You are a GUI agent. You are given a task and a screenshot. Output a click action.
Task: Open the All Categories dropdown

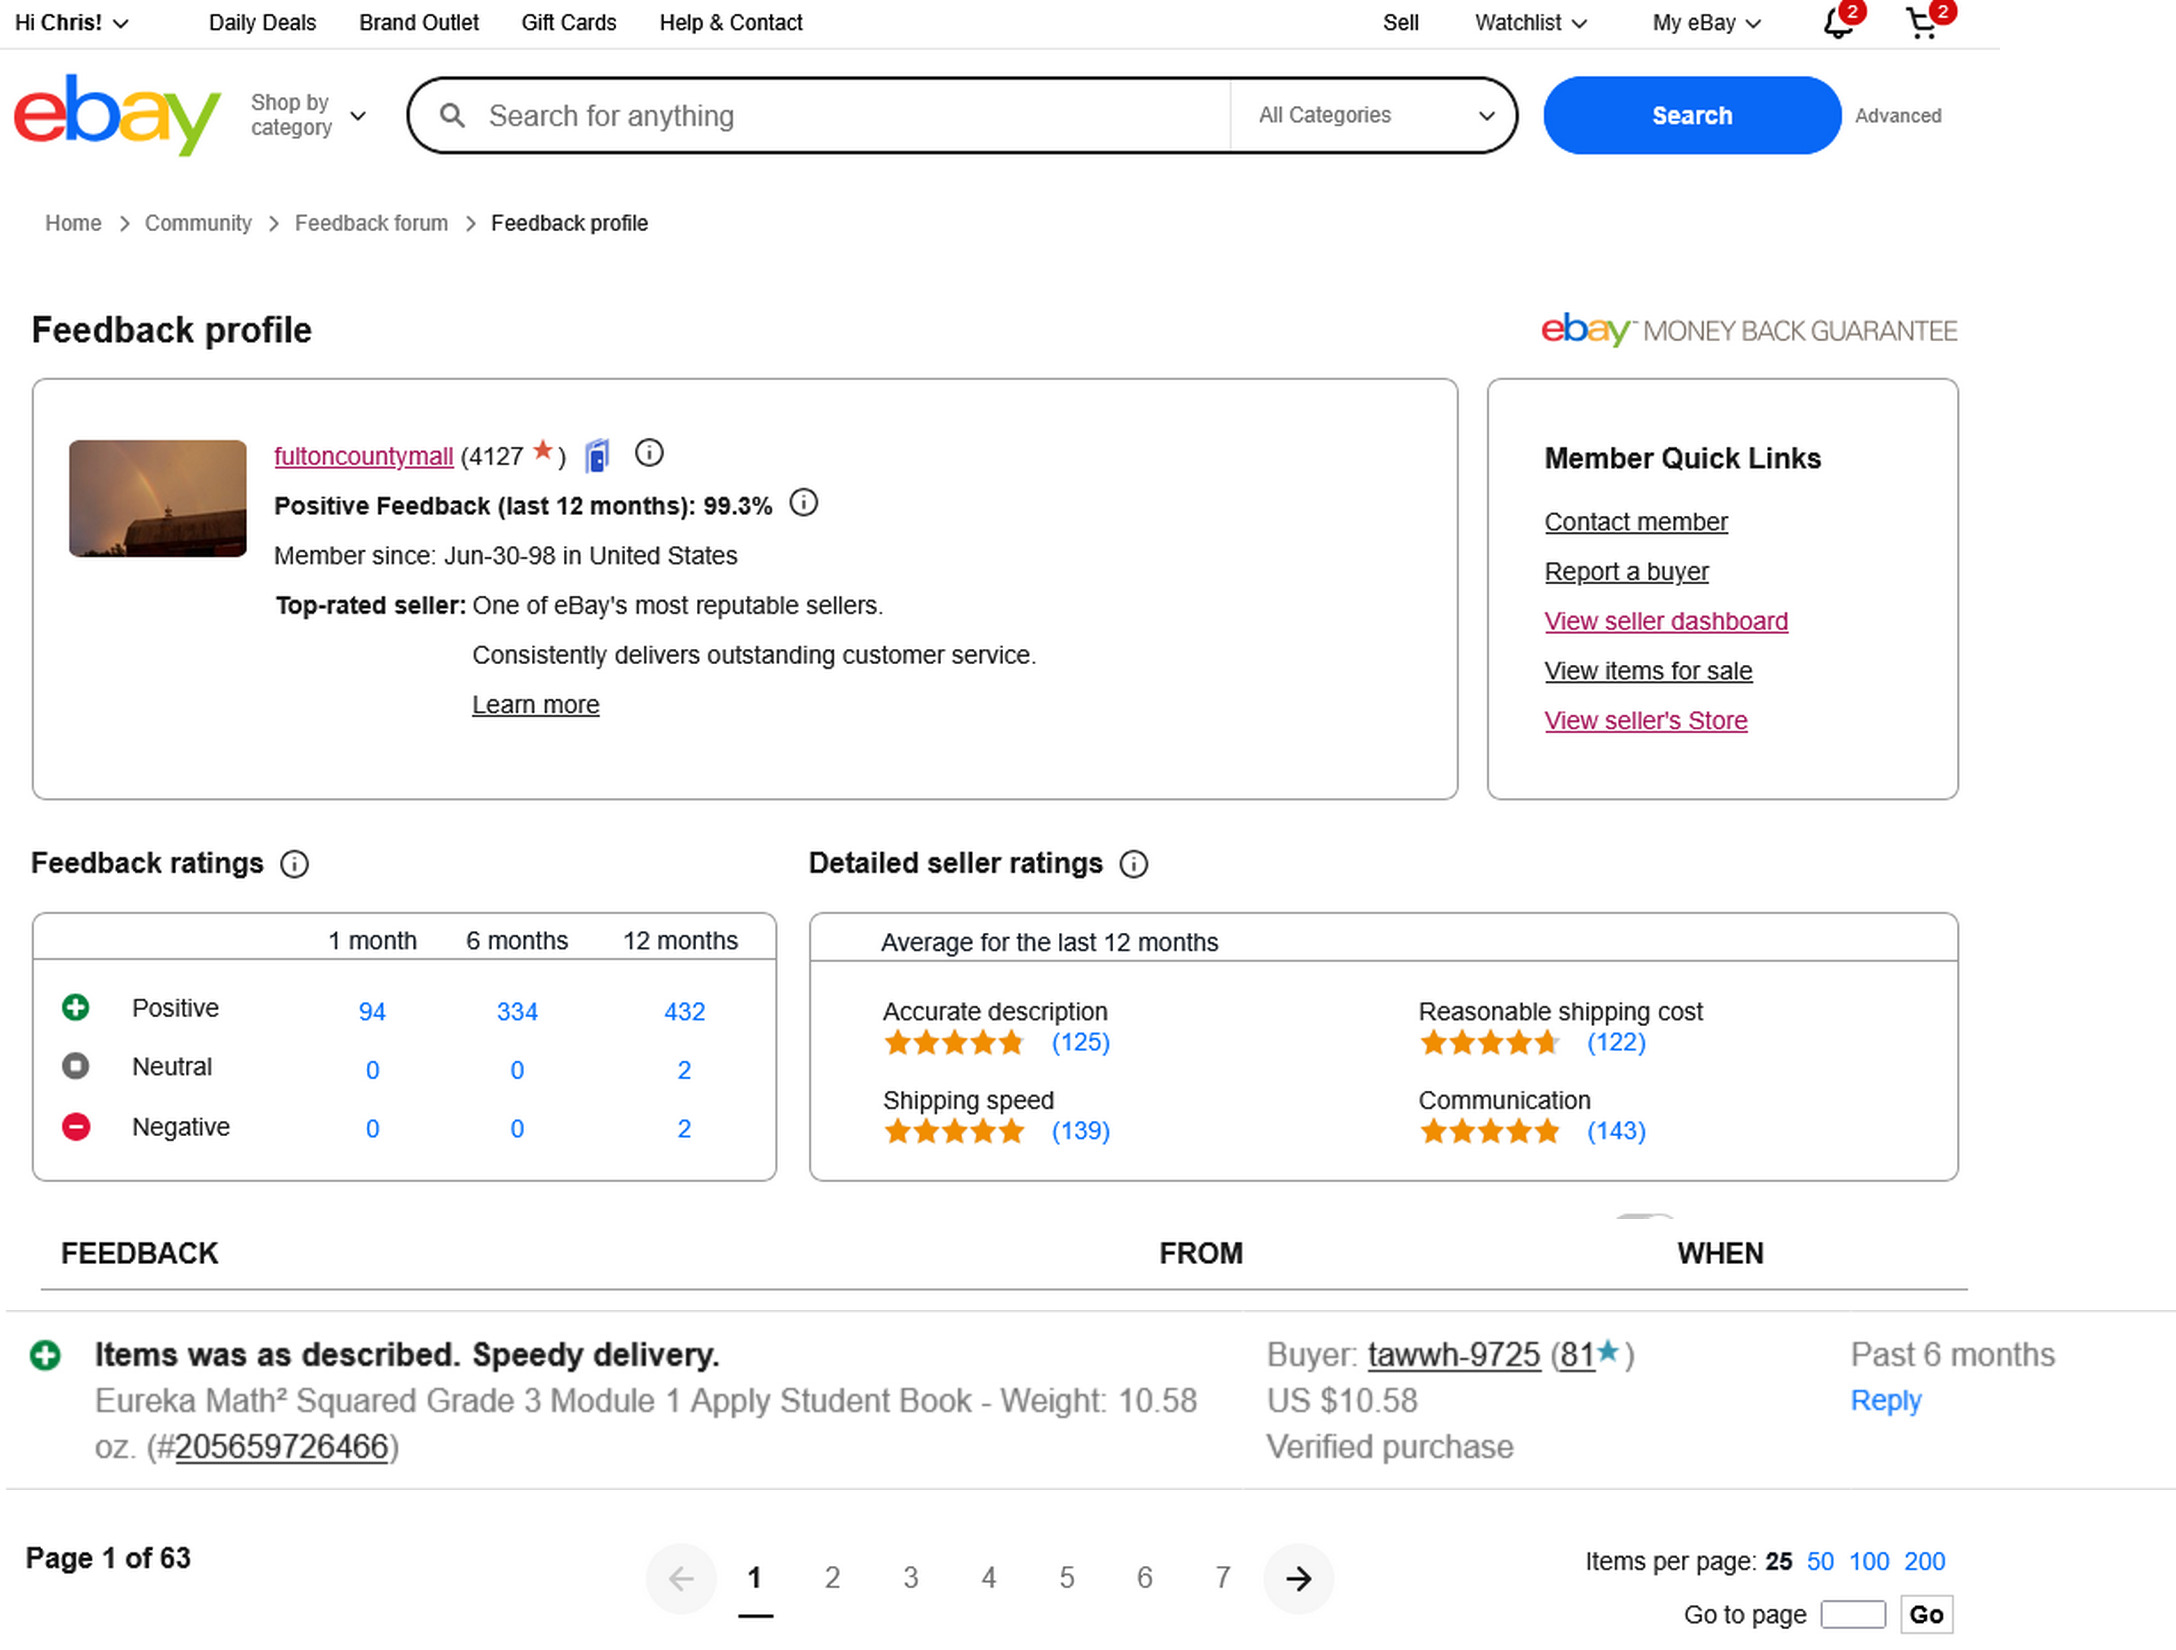(1375, 115)
